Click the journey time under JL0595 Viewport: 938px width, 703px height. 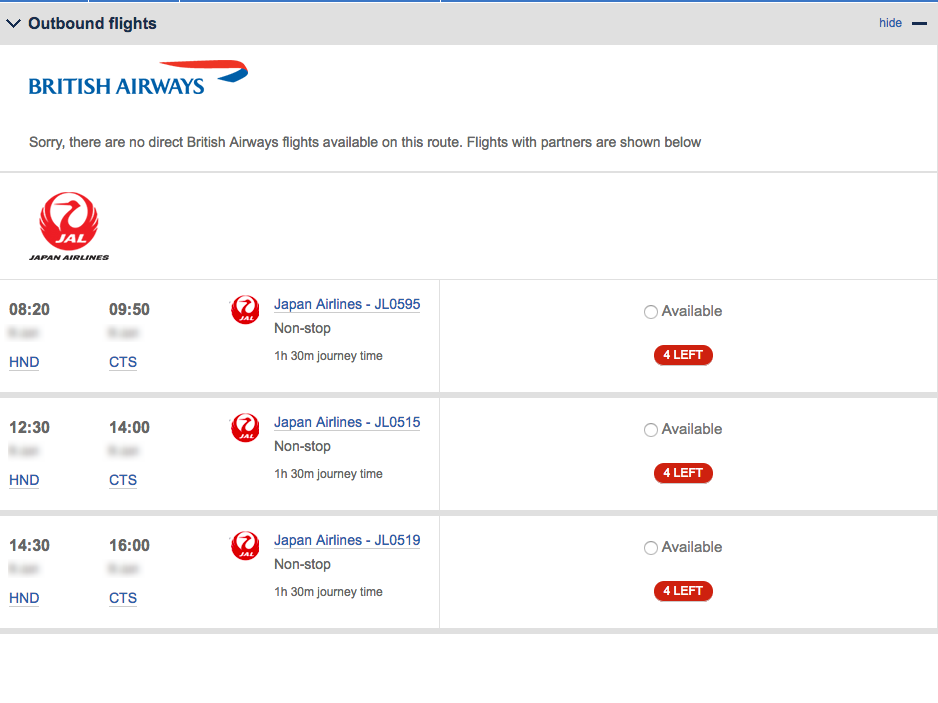pos(328,356)
